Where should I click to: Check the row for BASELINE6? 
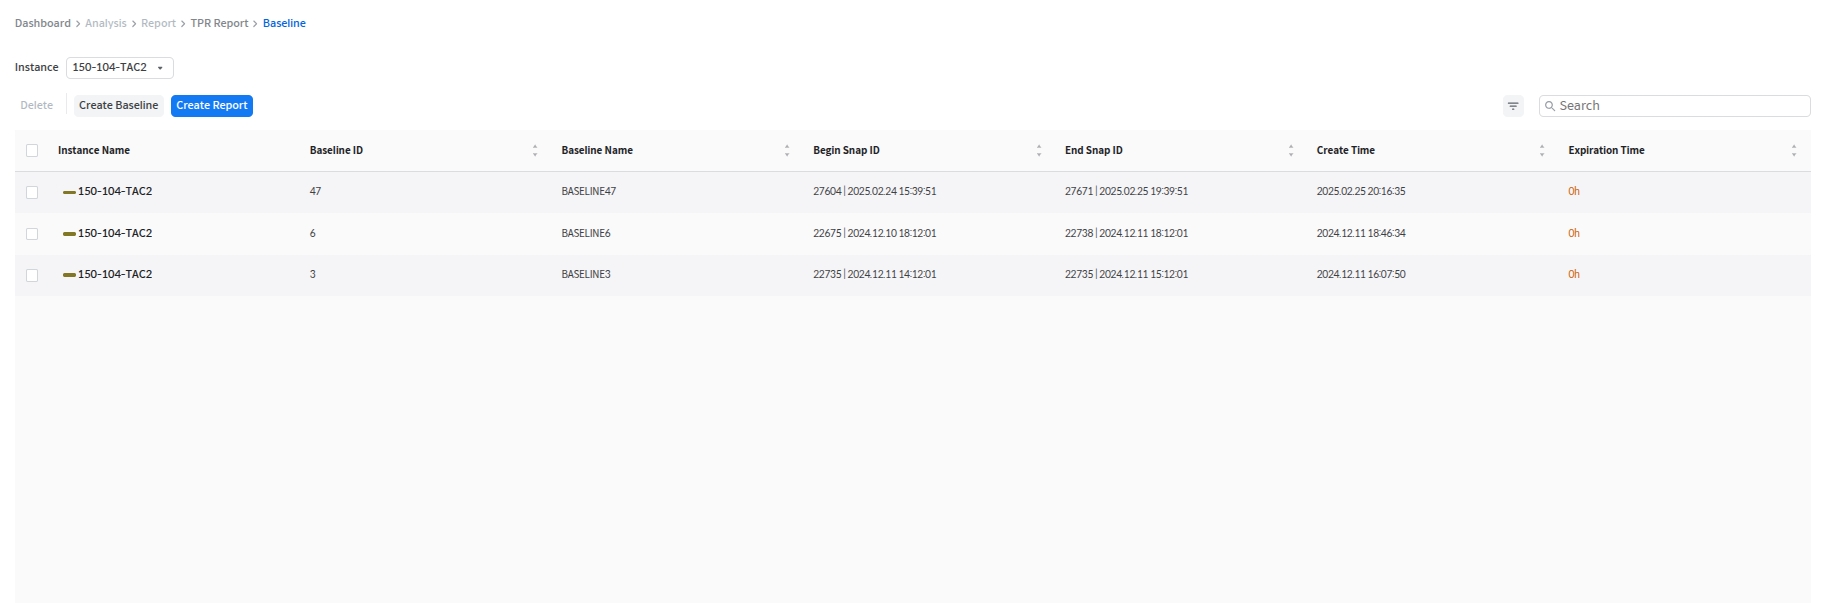click(x=32, y=234)
